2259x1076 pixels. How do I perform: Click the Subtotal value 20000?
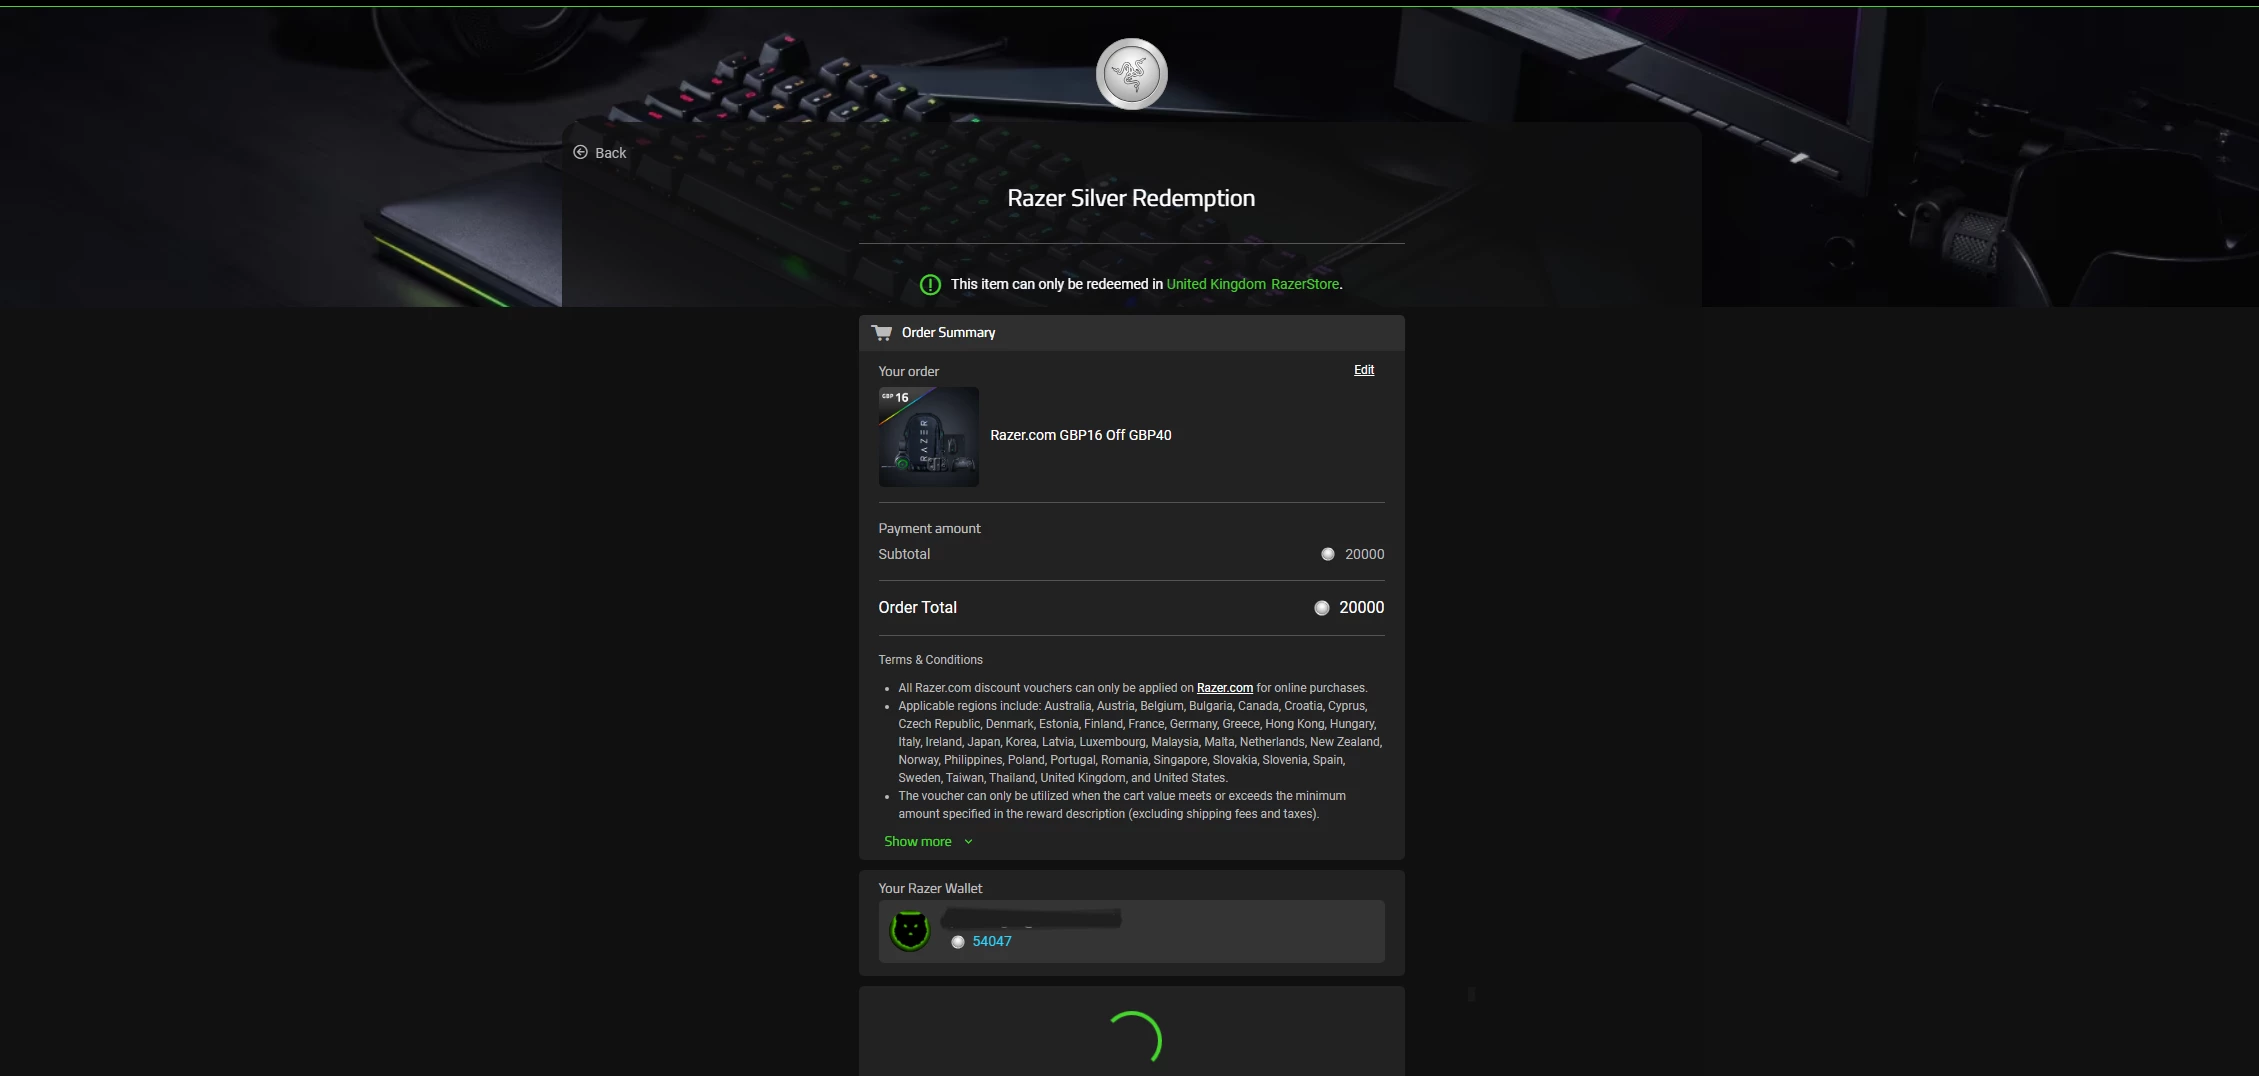[x=1365, y=554]
